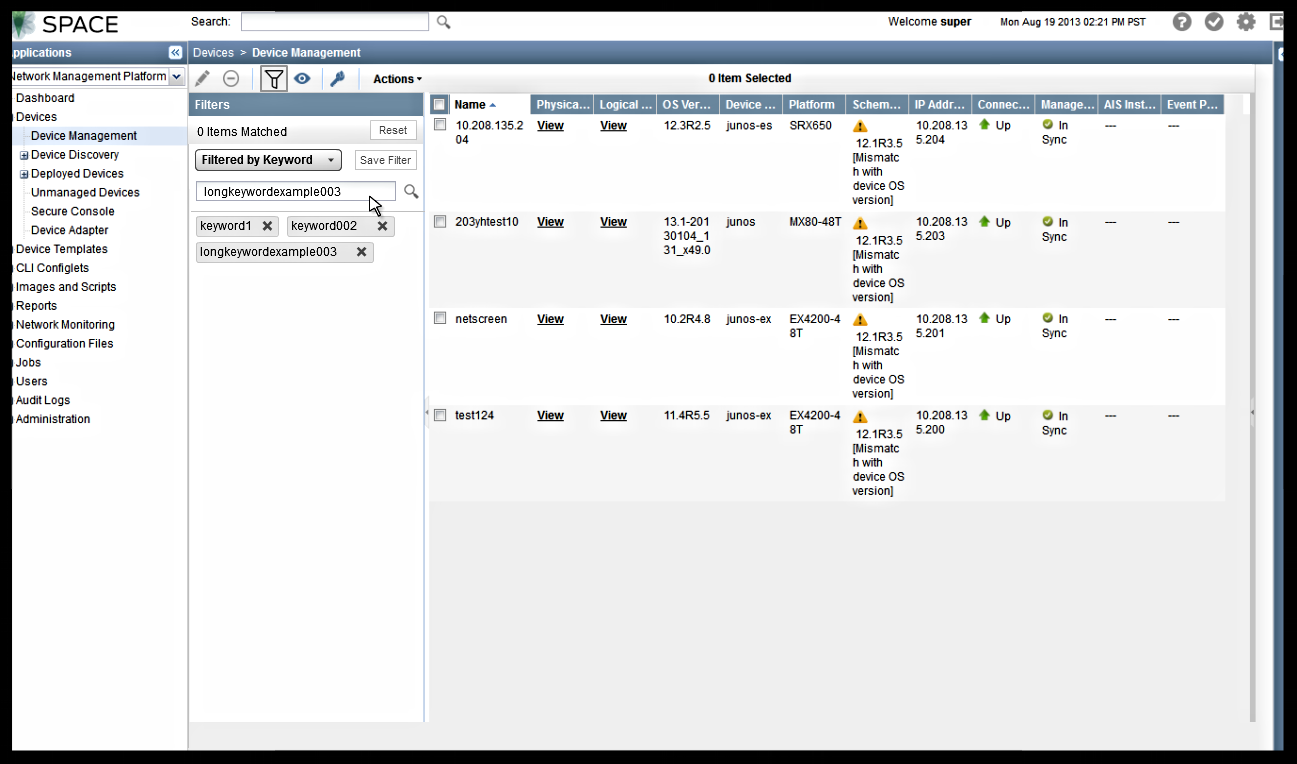Open Device Adapter in sidebar
Screen dimensions: 1297x764
70,231
